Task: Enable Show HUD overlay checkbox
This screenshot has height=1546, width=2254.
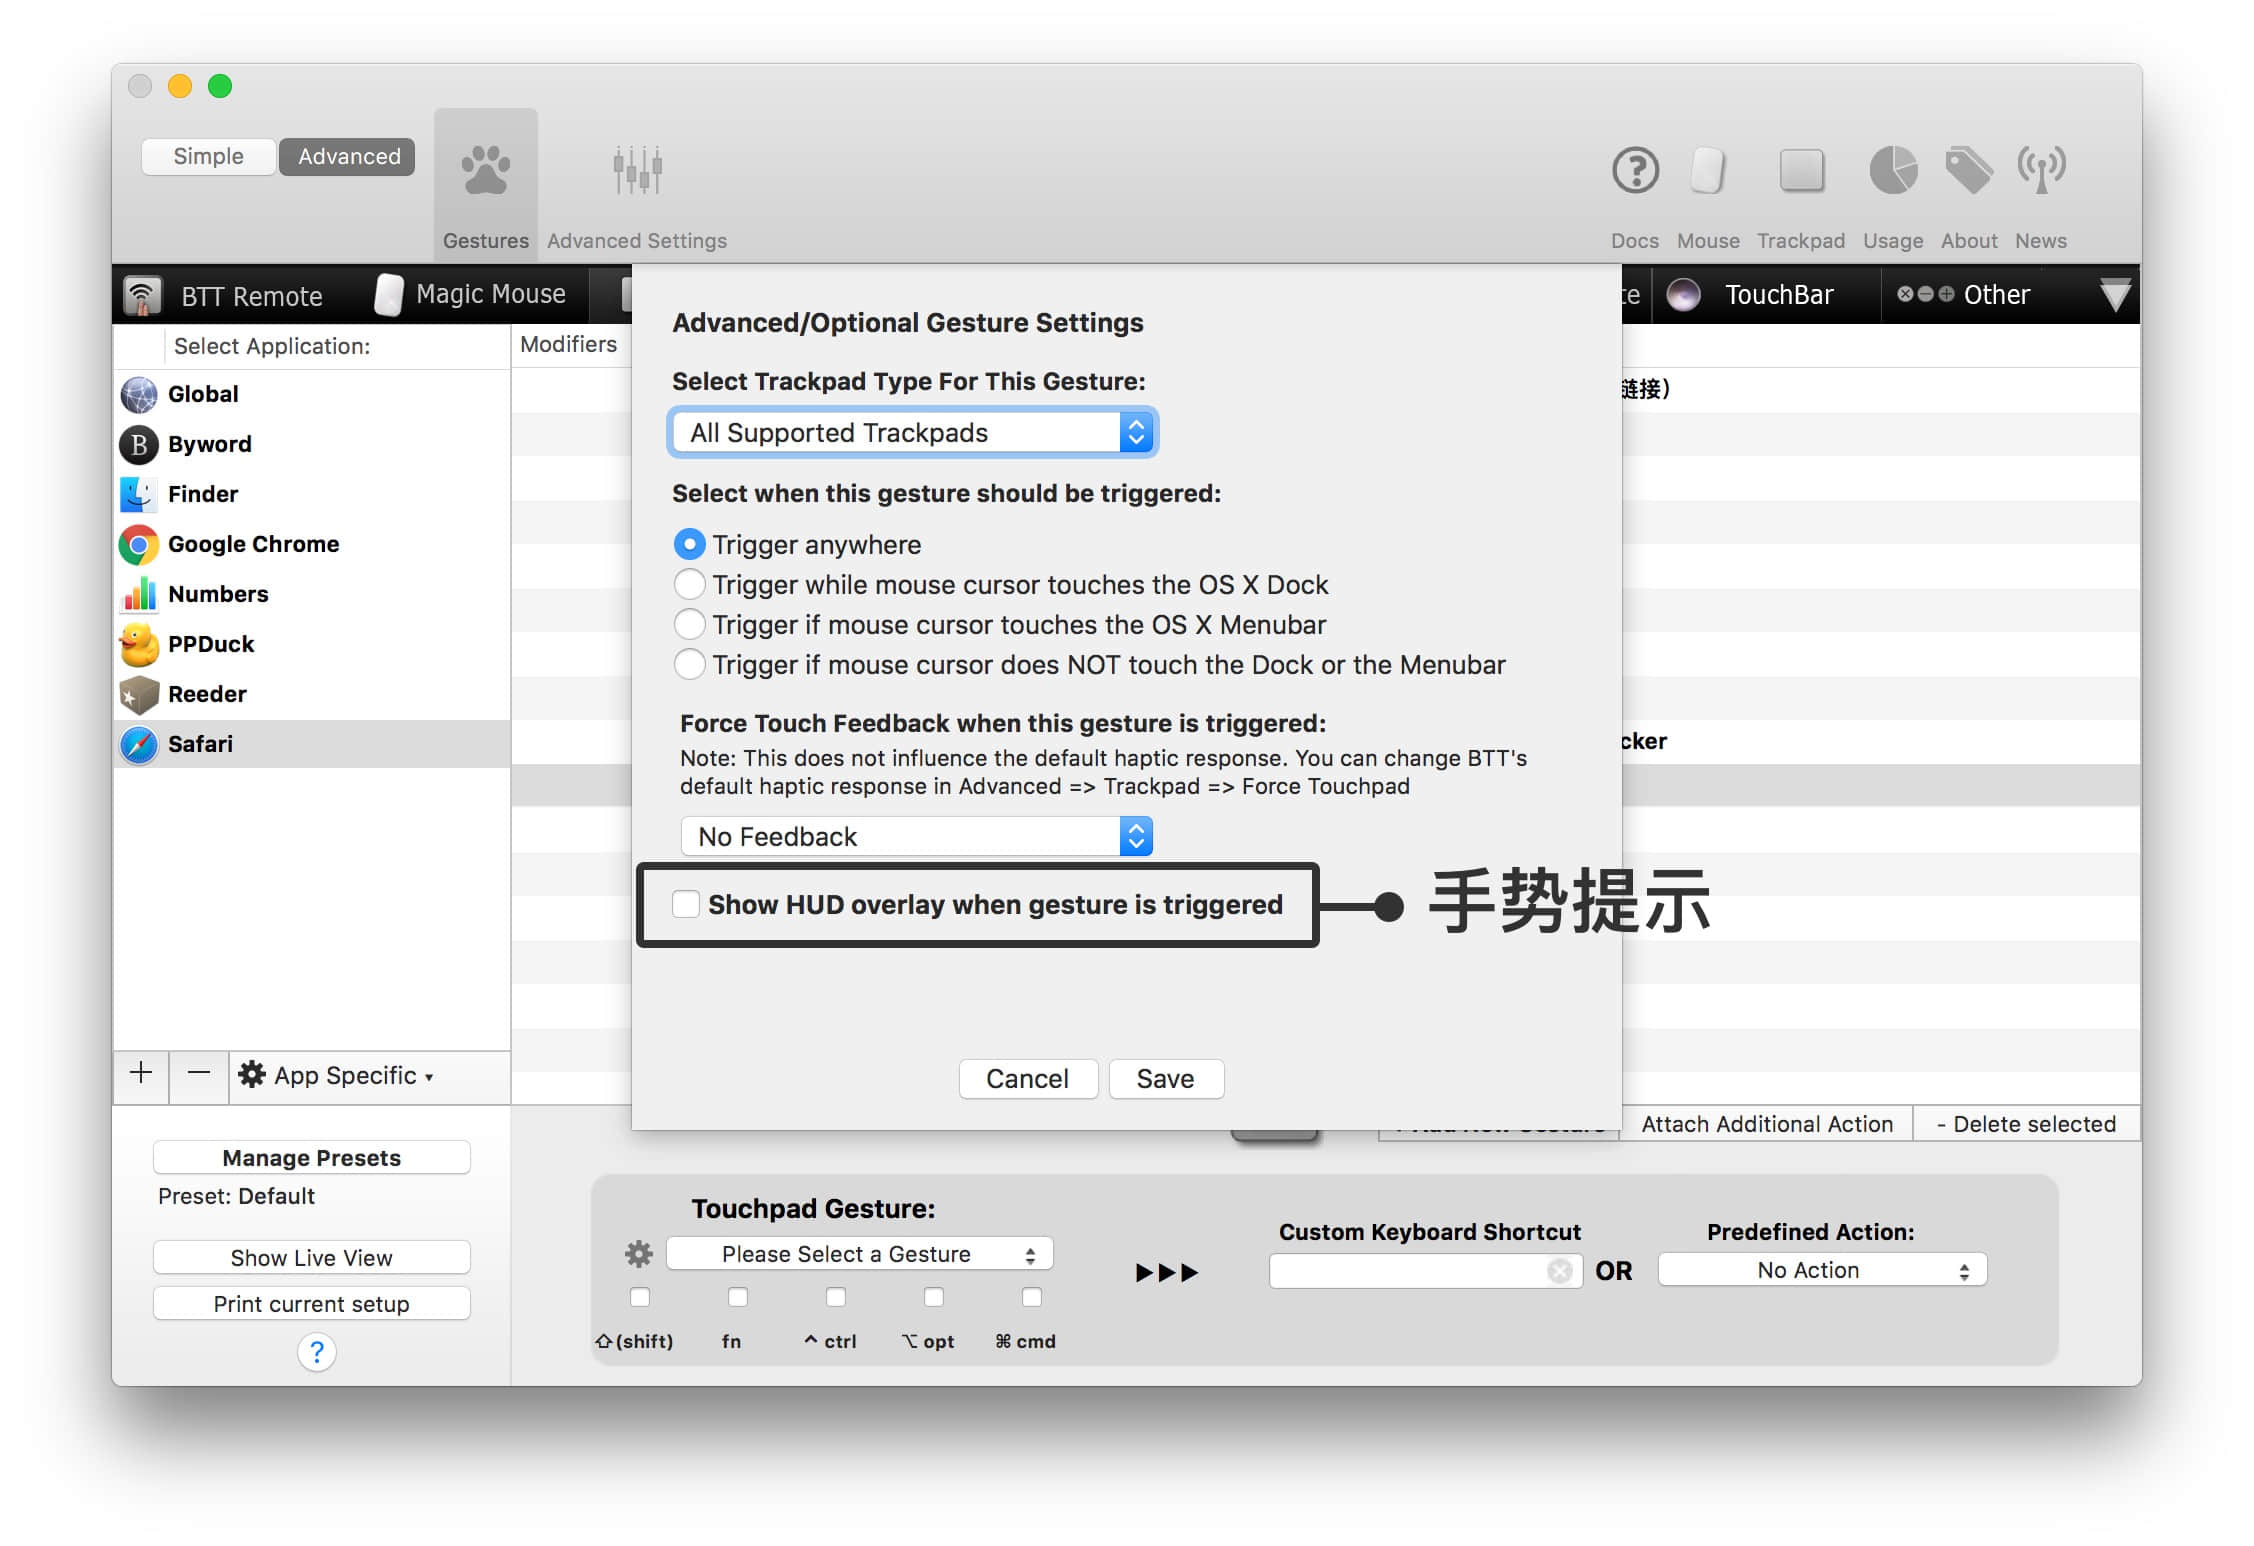Action: (x=686, y=904)
